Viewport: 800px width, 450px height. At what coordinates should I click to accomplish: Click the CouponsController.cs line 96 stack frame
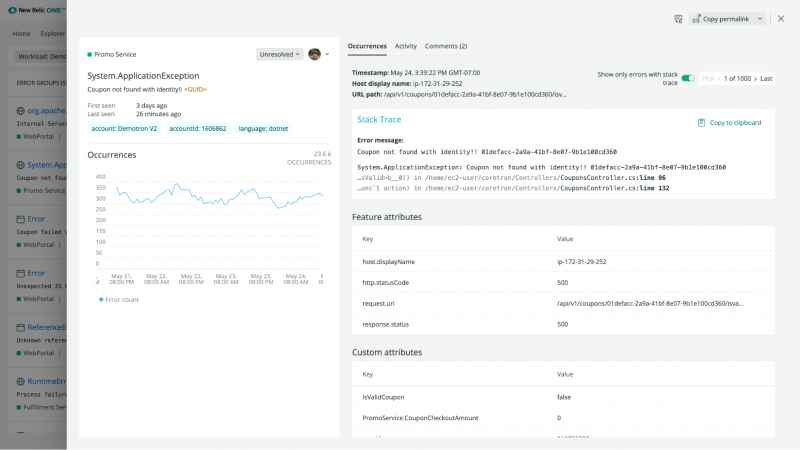click(x=511, y=178)
